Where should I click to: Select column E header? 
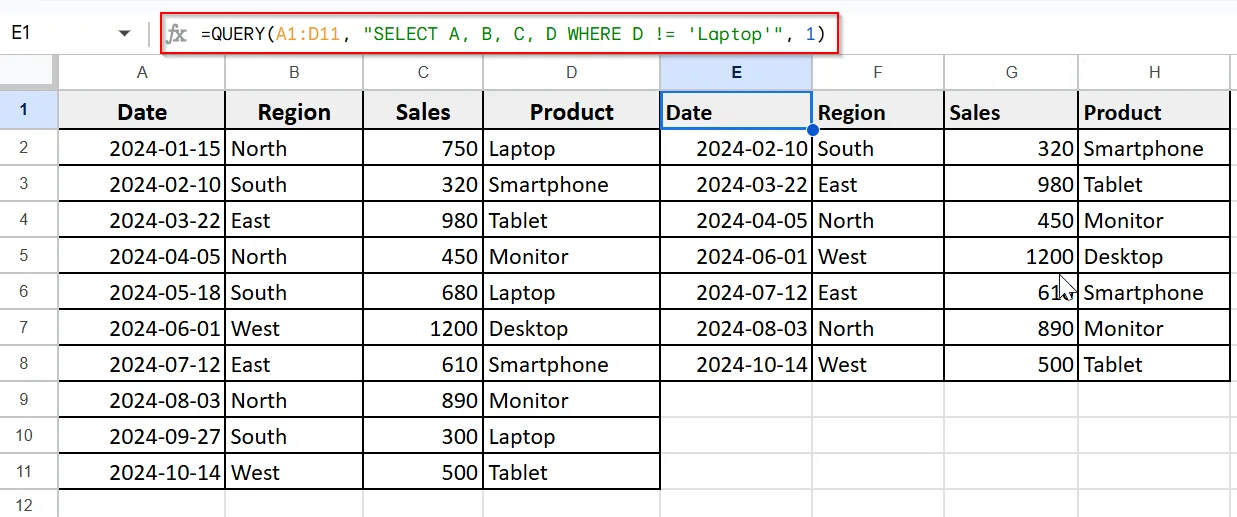pos(736,72)
